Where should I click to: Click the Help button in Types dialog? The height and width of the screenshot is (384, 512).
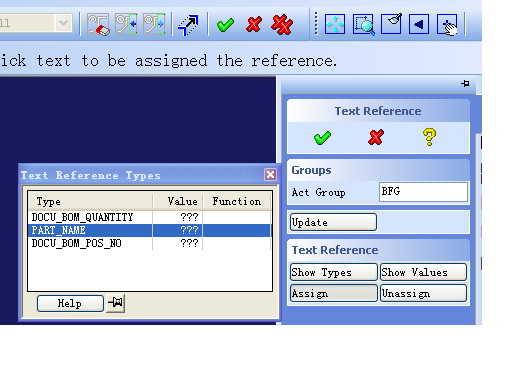(70, 304)
